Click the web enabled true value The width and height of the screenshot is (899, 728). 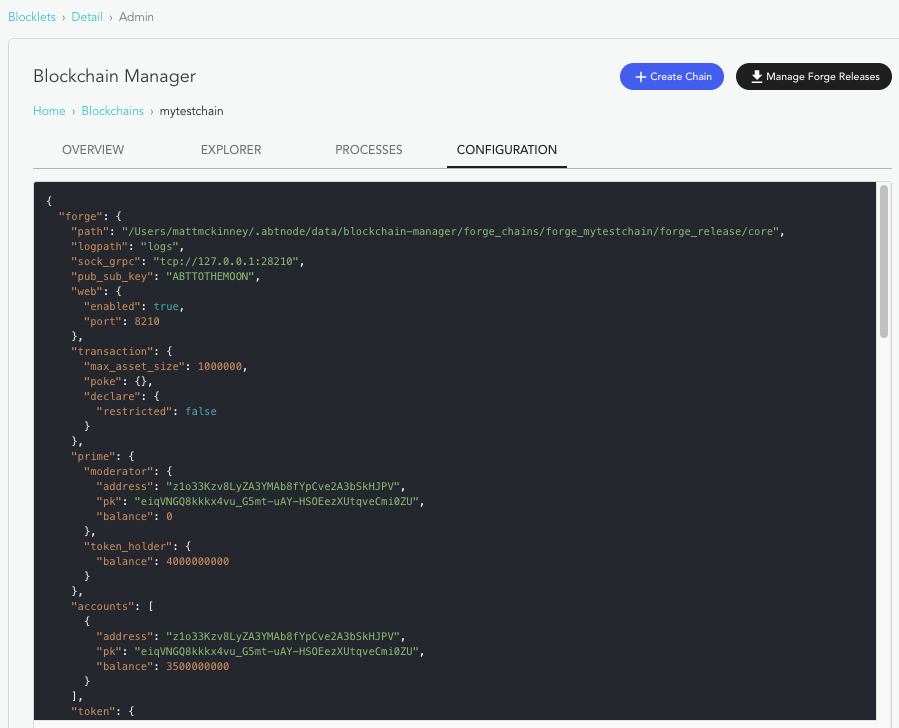pyautogui.click(x=167, y=306)
